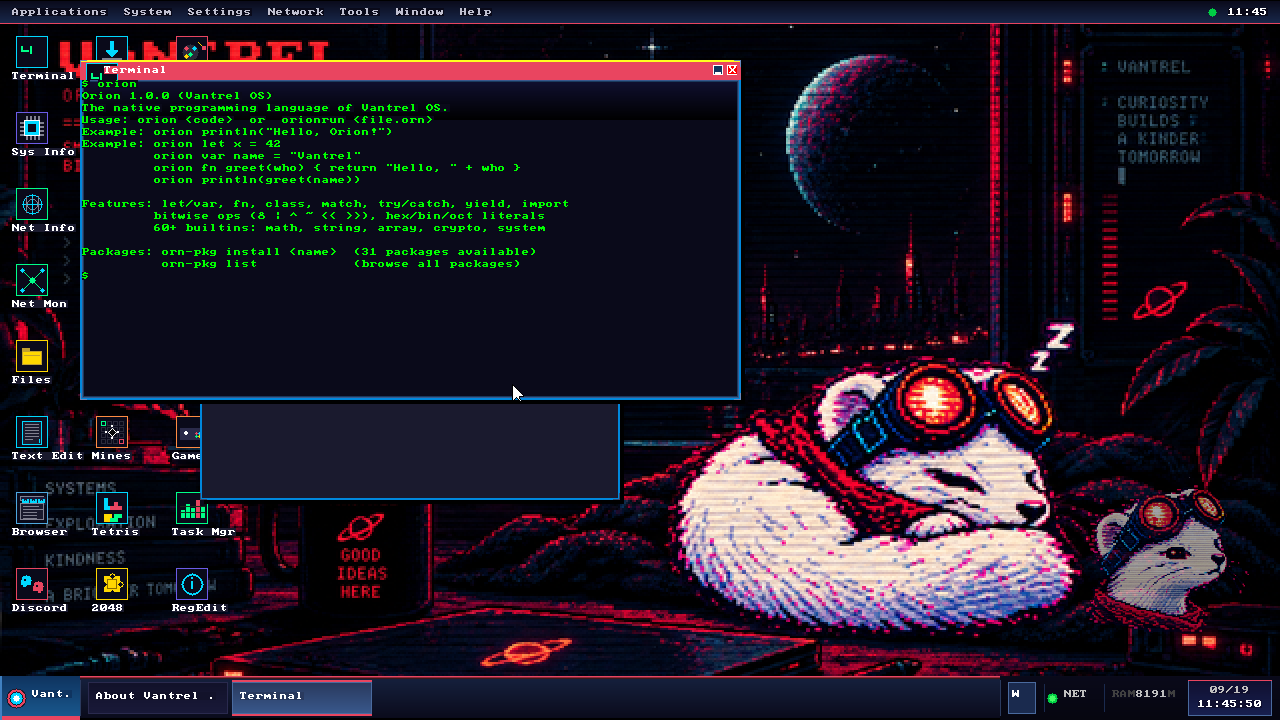Launch the Net Mon desktop icon

[x=32, y=280]
